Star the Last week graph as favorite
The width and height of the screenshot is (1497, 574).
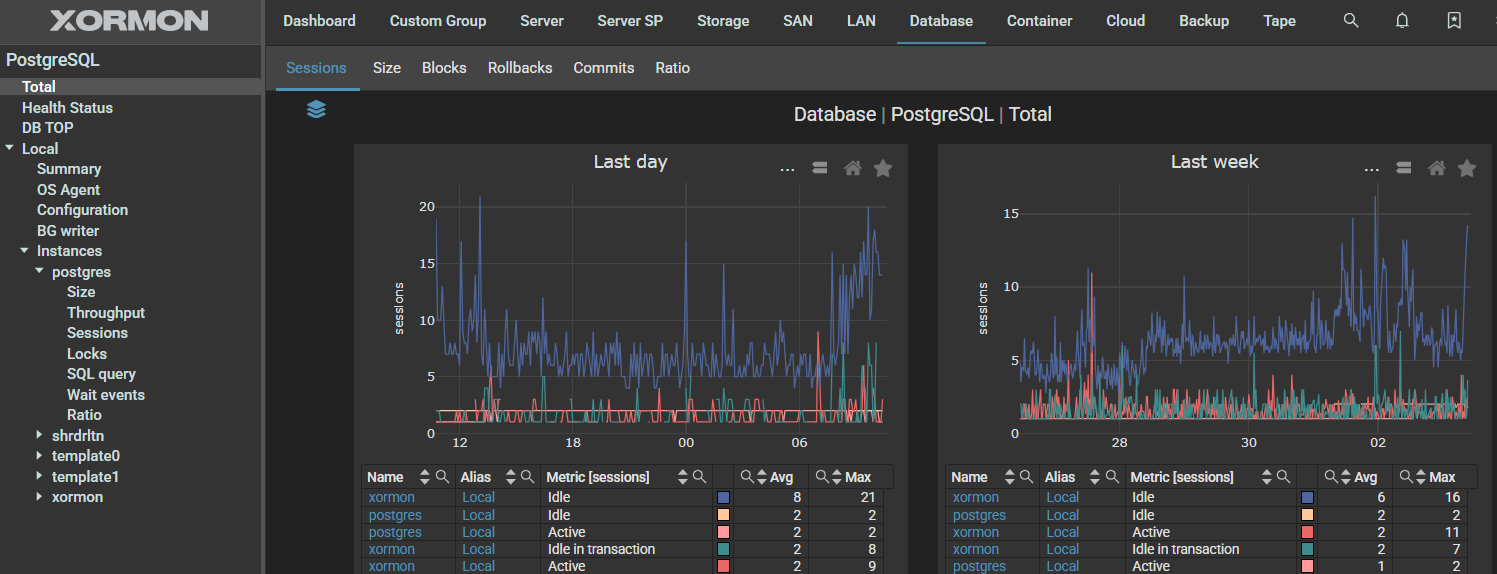pyautogui.click(x=1466, y=168)
